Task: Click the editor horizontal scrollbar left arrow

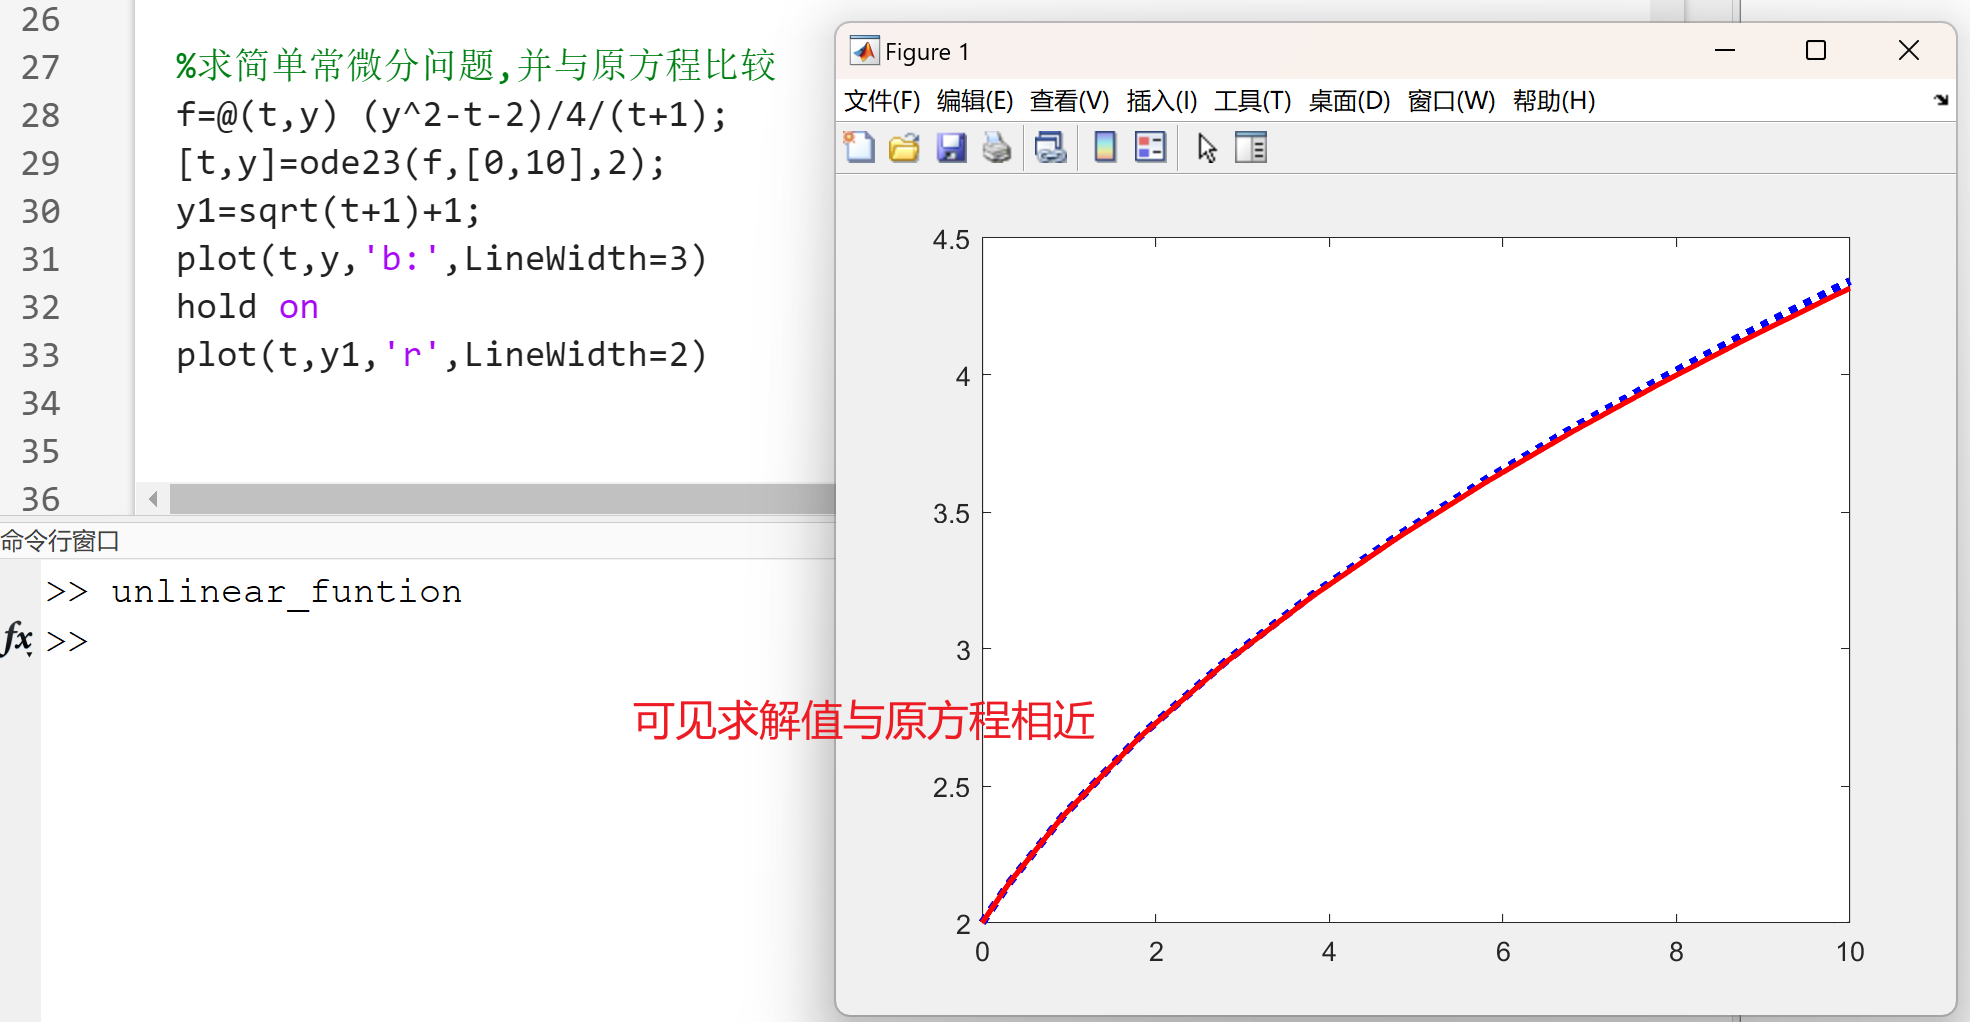Action: (153, 498)
